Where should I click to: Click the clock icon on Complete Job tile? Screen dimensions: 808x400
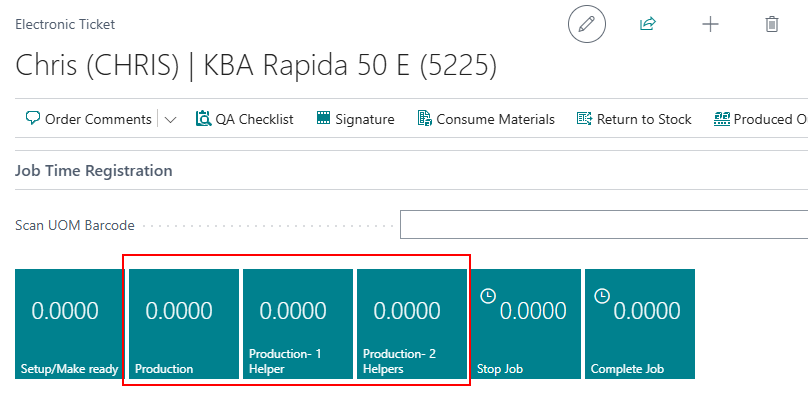click(601, 296)
